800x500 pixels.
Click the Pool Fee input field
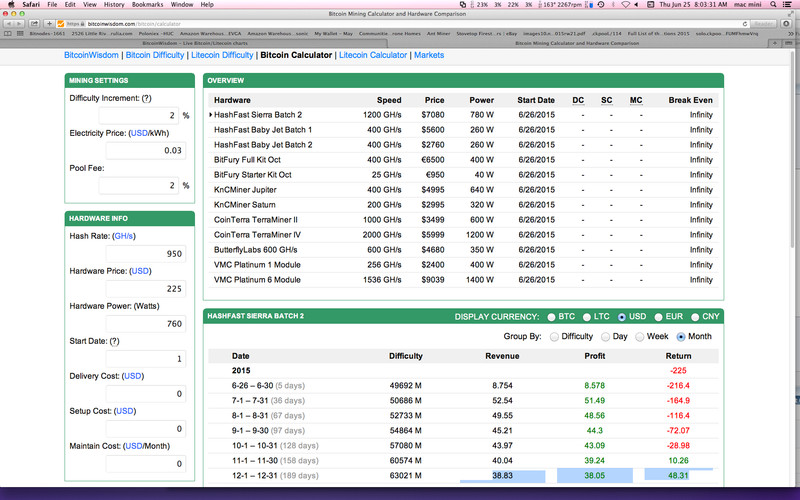[139, 186]
